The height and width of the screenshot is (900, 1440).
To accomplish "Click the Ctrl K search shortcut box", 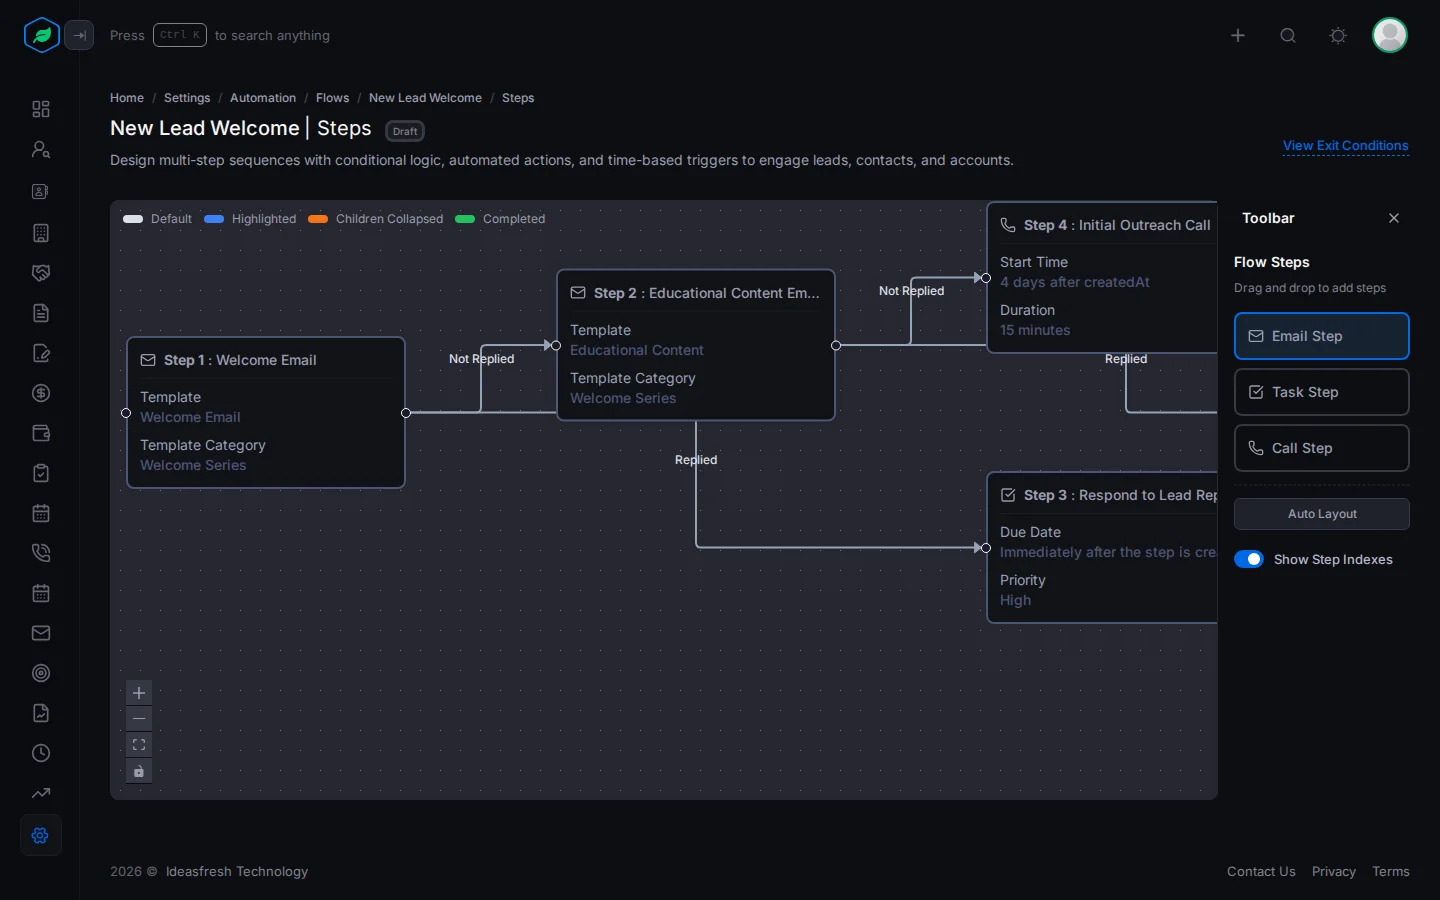I will tap(180, 35).
